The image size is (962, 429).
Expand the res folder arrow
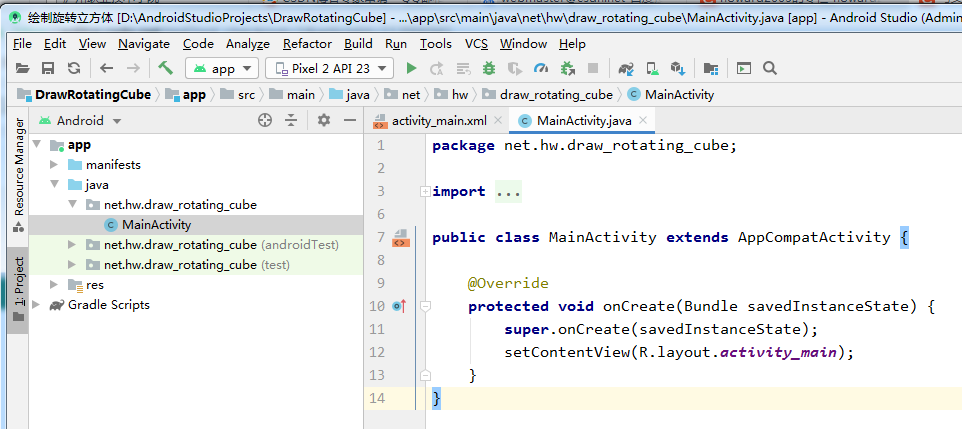click(x=54, y=284)
